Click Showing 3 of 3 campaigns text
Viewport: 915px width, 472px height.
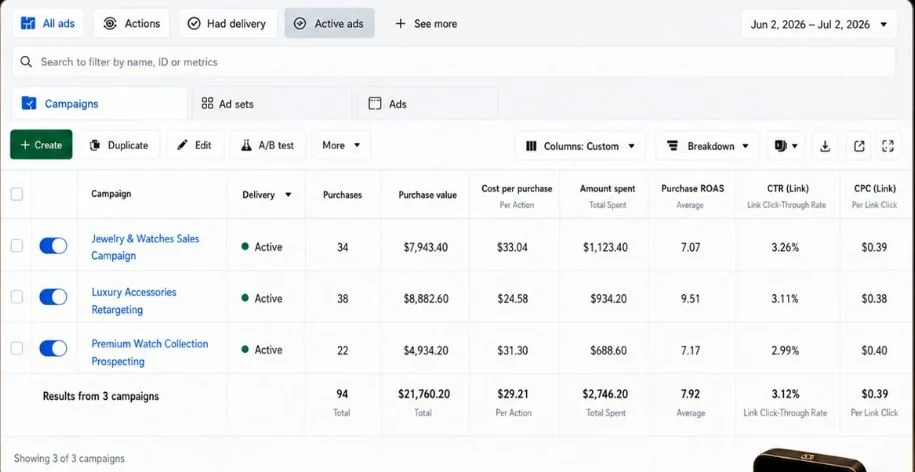click(69, 458)
